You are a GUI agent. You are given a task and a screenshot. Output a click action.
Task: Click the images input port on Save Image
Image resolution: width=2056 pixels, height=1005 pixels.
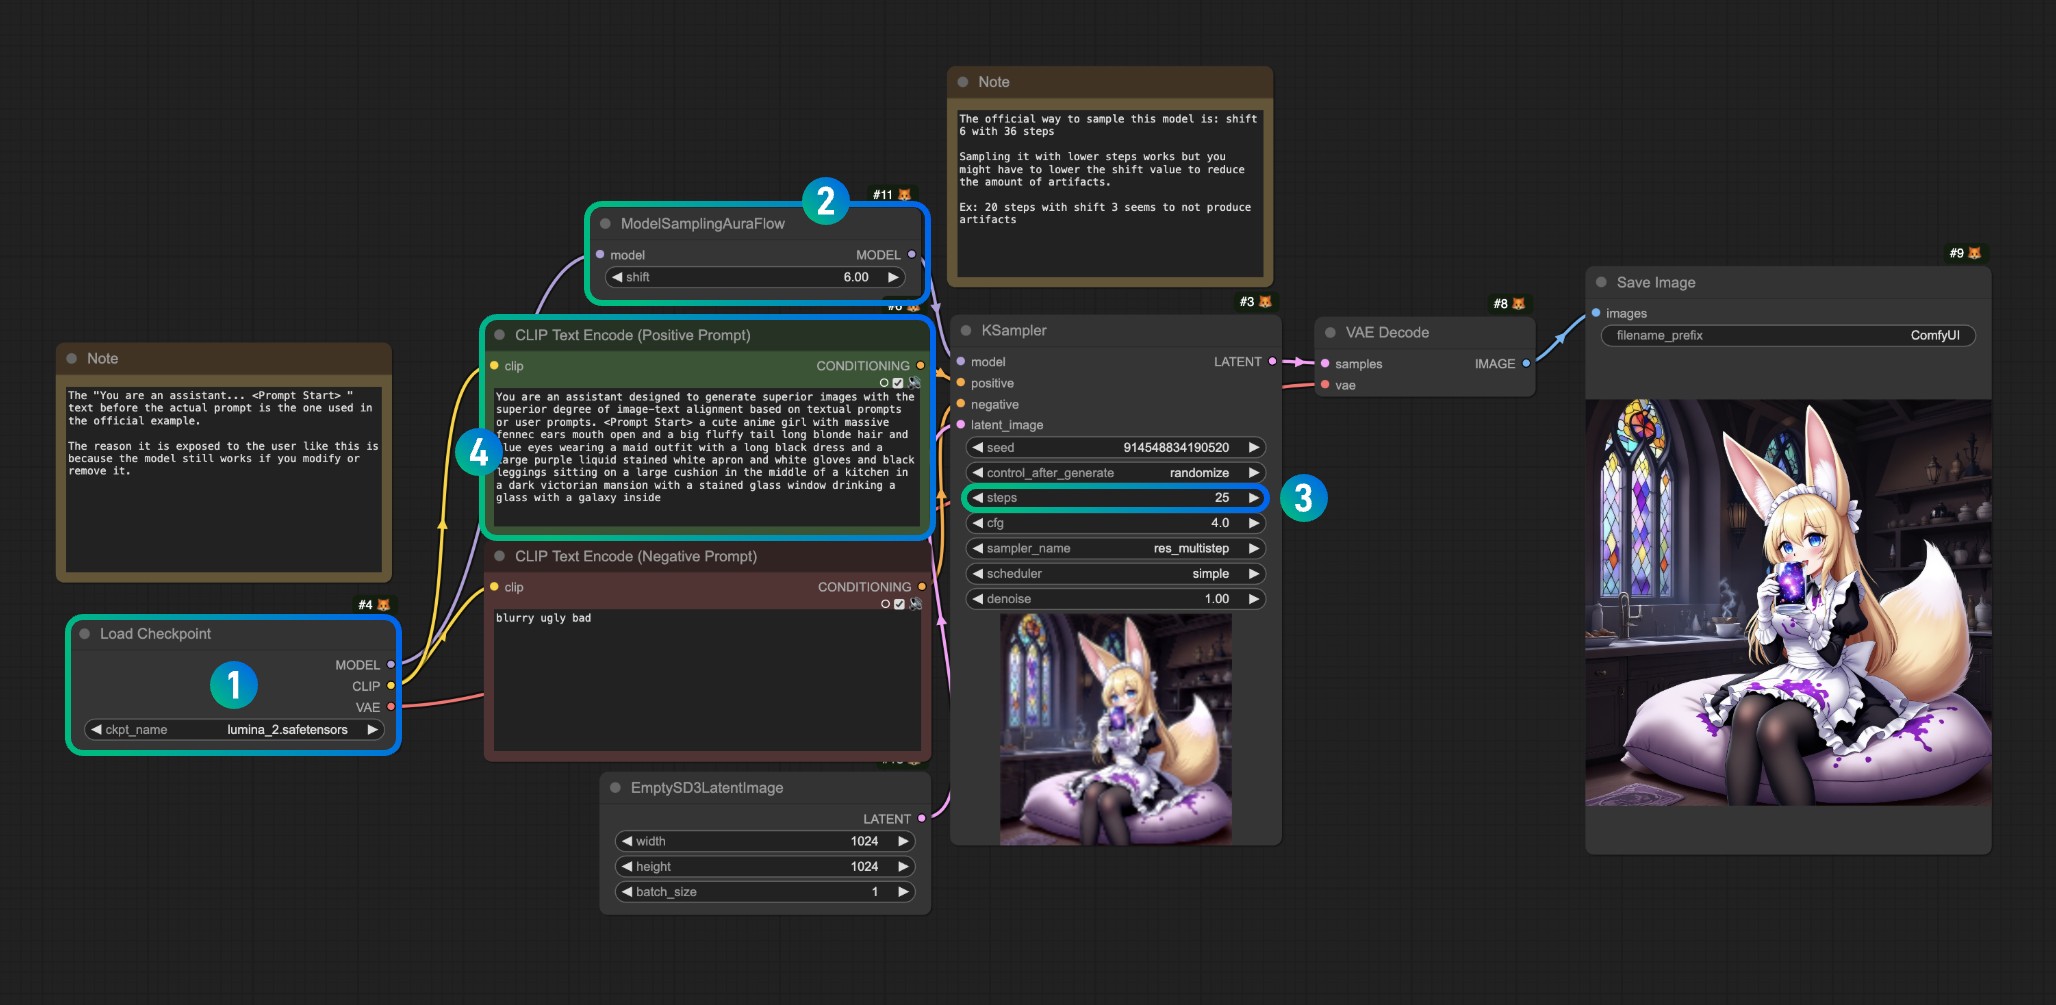pyautogui.click(x=1596, y=313)
